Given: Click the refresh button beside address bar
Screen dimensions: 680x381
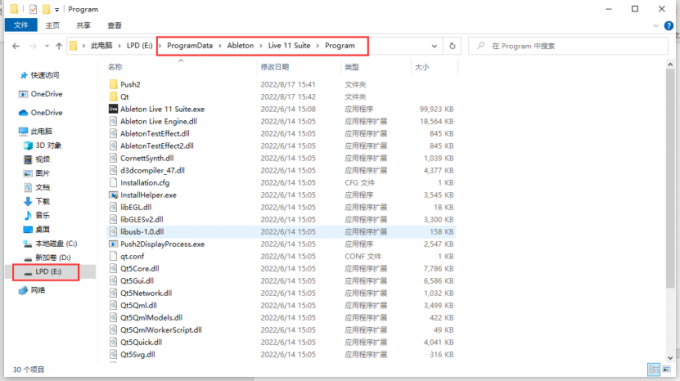Looking at the screenshot, I should [452, 46].
